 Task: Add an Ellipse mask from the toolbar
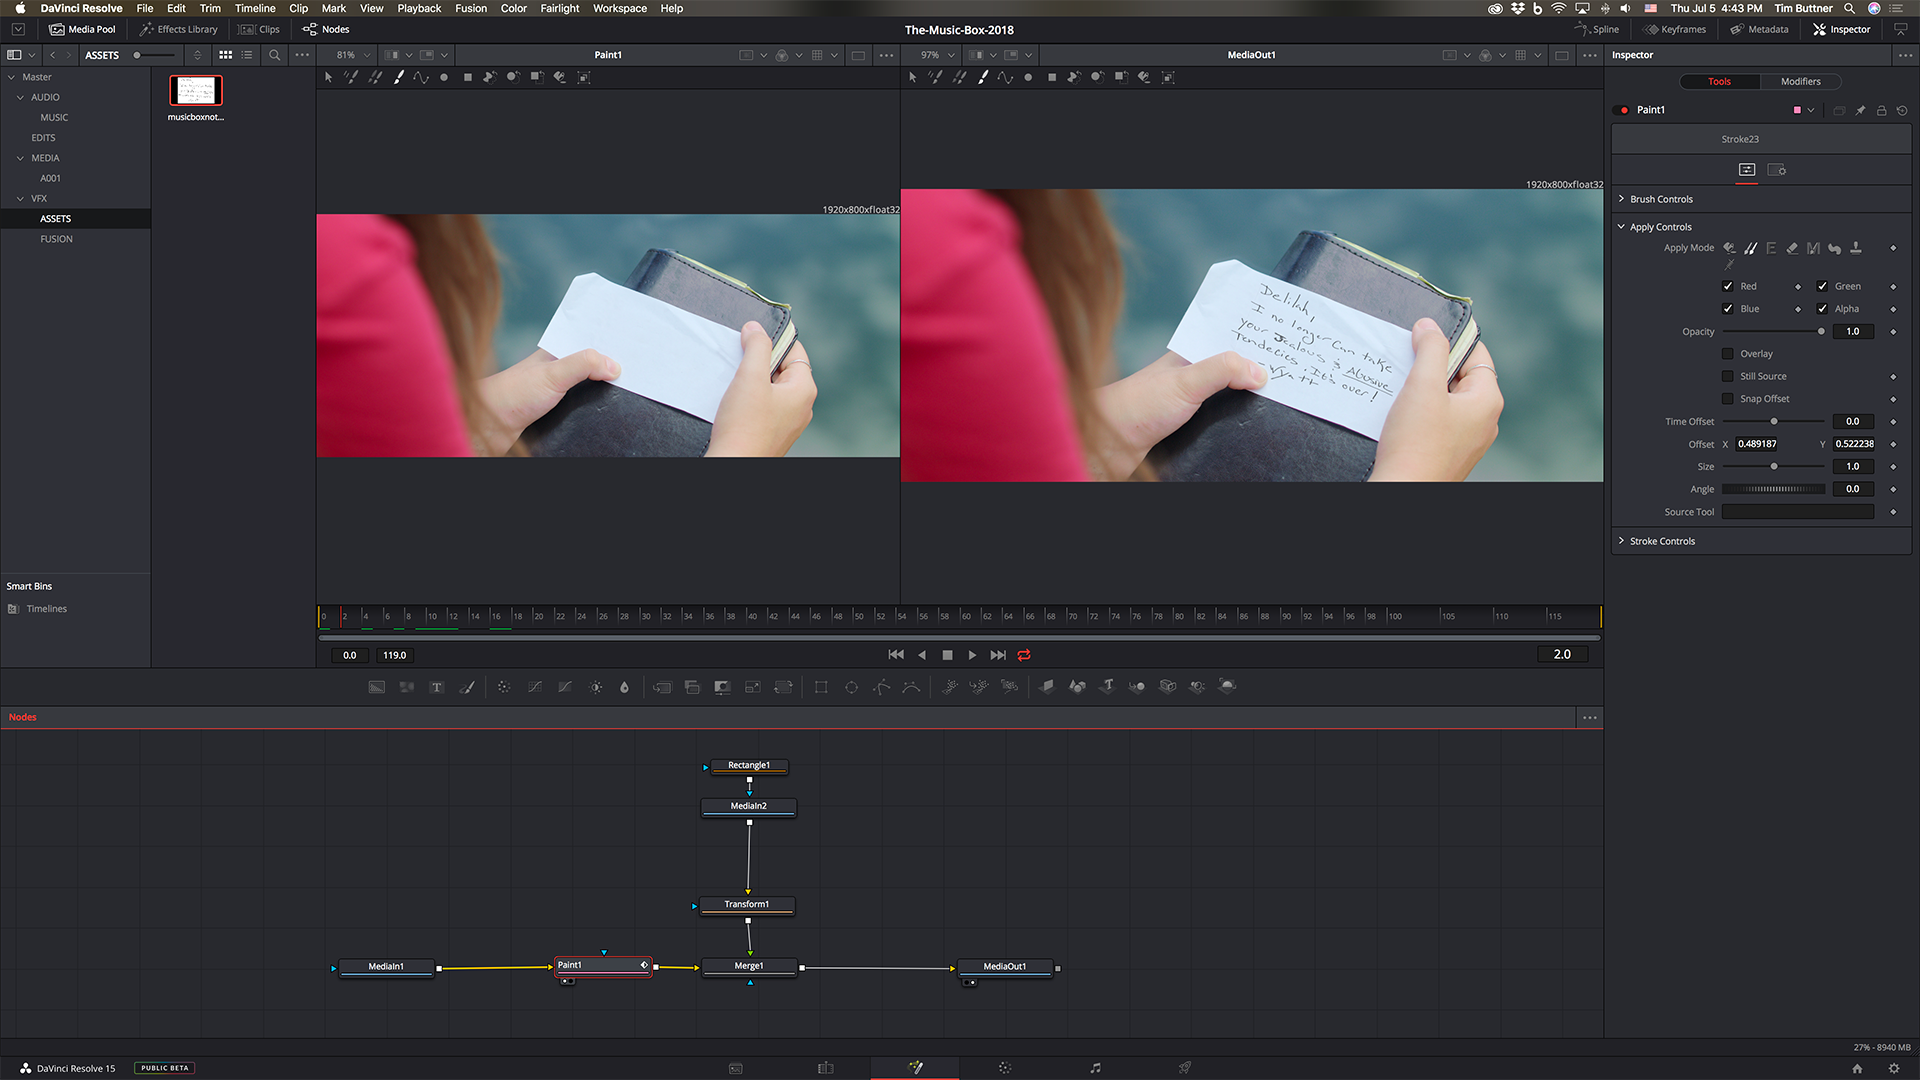851,687
